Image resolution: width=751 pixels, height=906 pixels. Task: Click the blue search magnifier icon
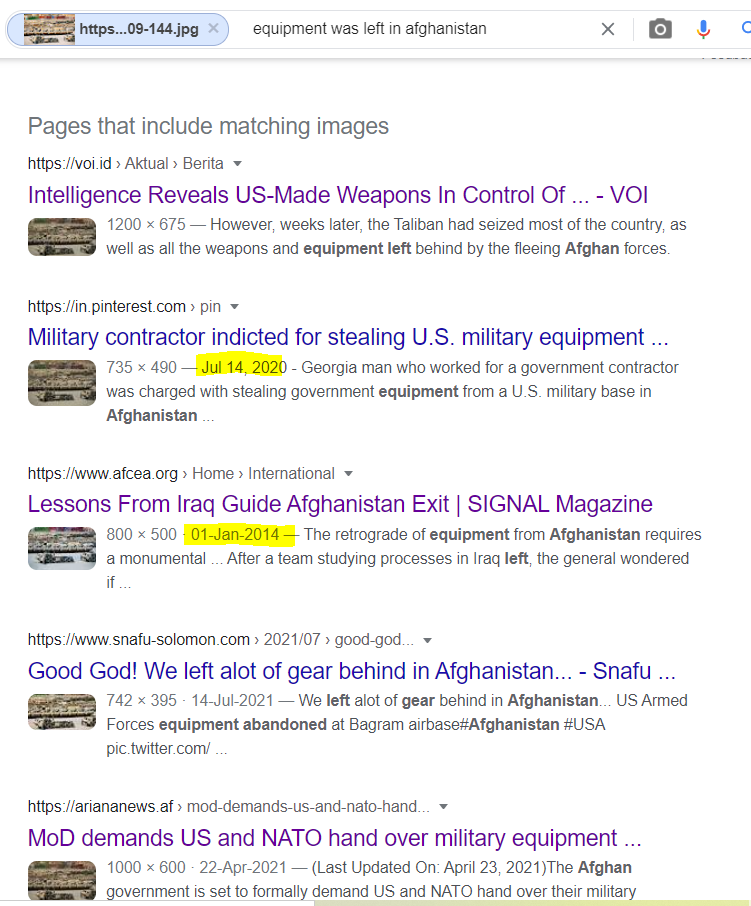coord(746,28)
